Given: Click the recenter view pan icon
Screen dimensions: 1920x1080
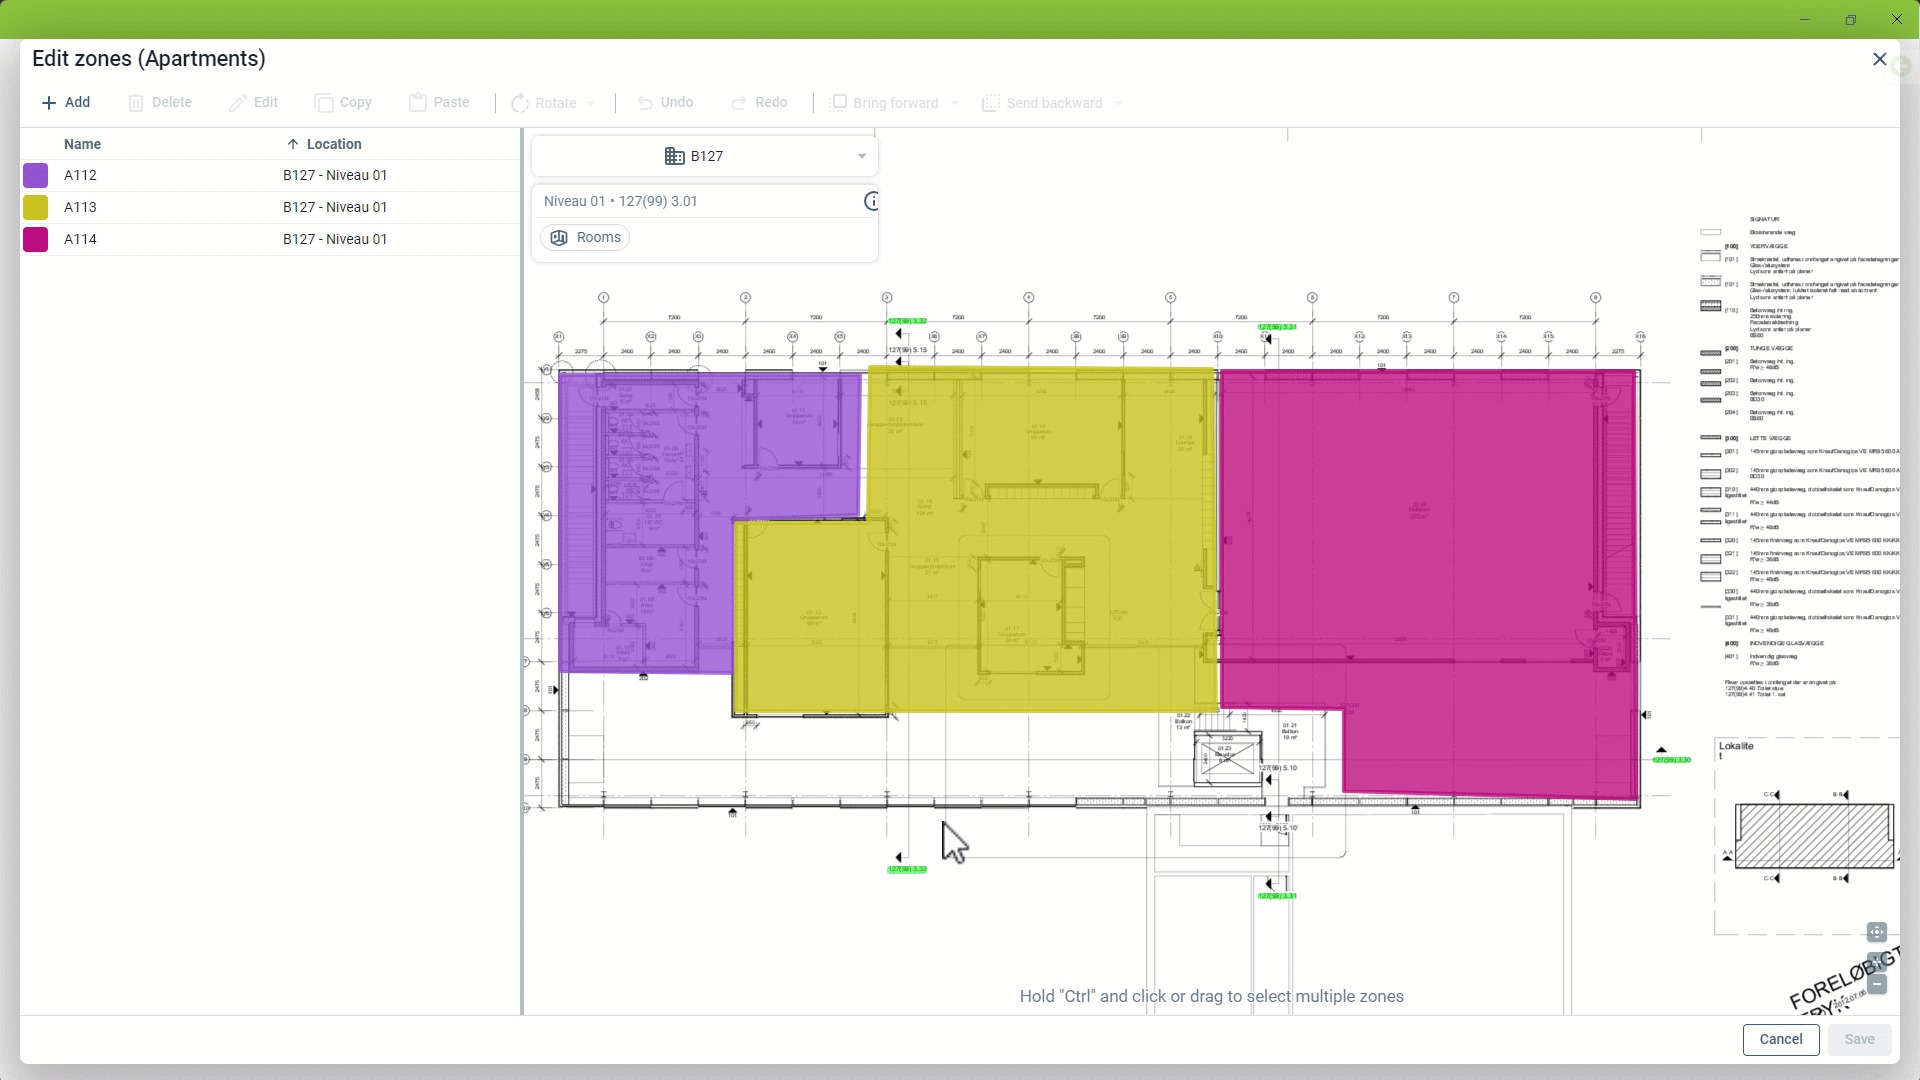Looking at the screenshot, I should click(1876, 932).
